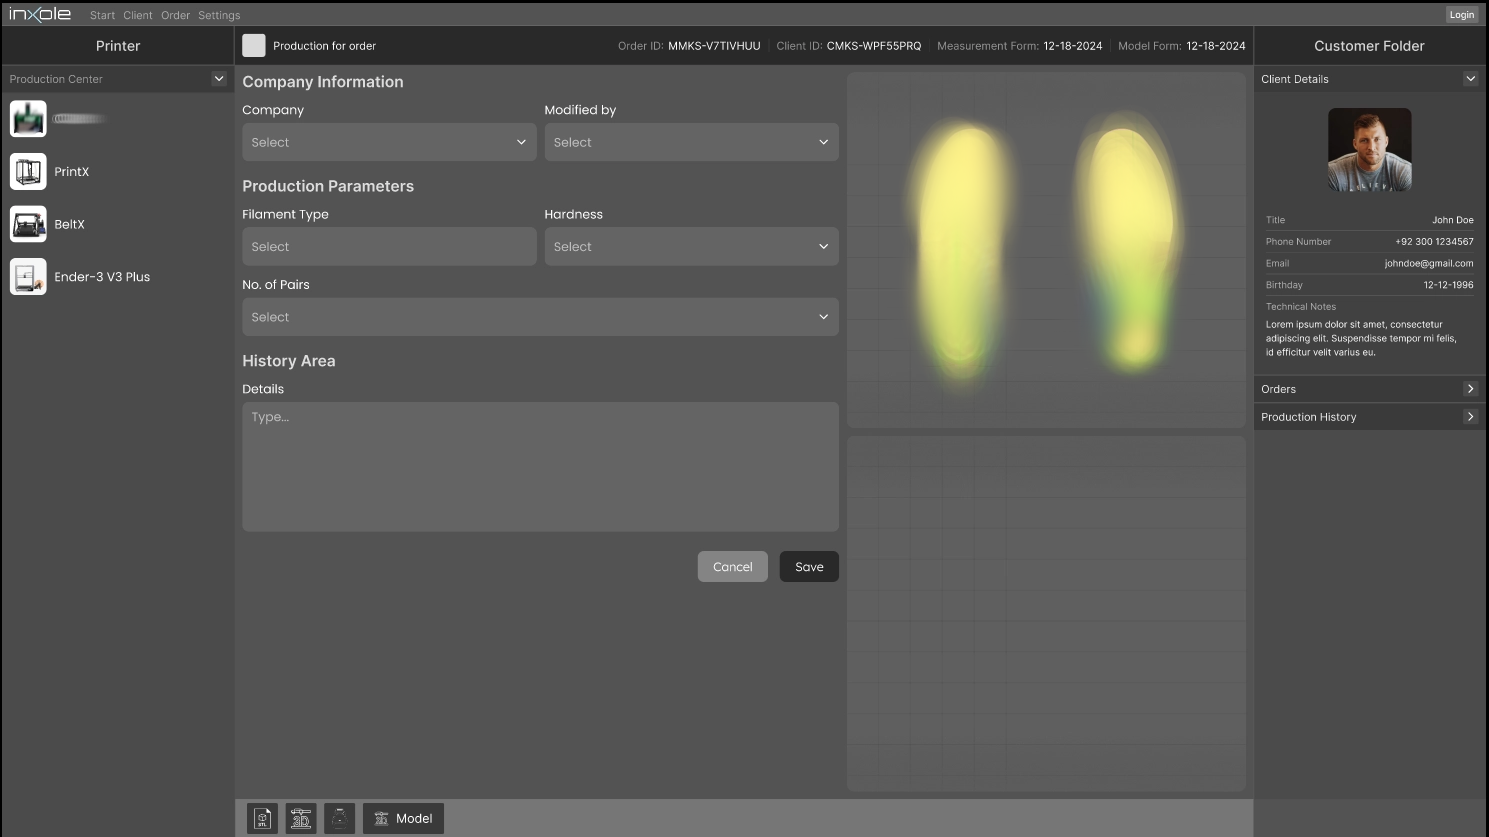This screenshot has height=837, width=1489.
Task: Click the Save button
Action: pyautogui.click(x=809, y=567)
